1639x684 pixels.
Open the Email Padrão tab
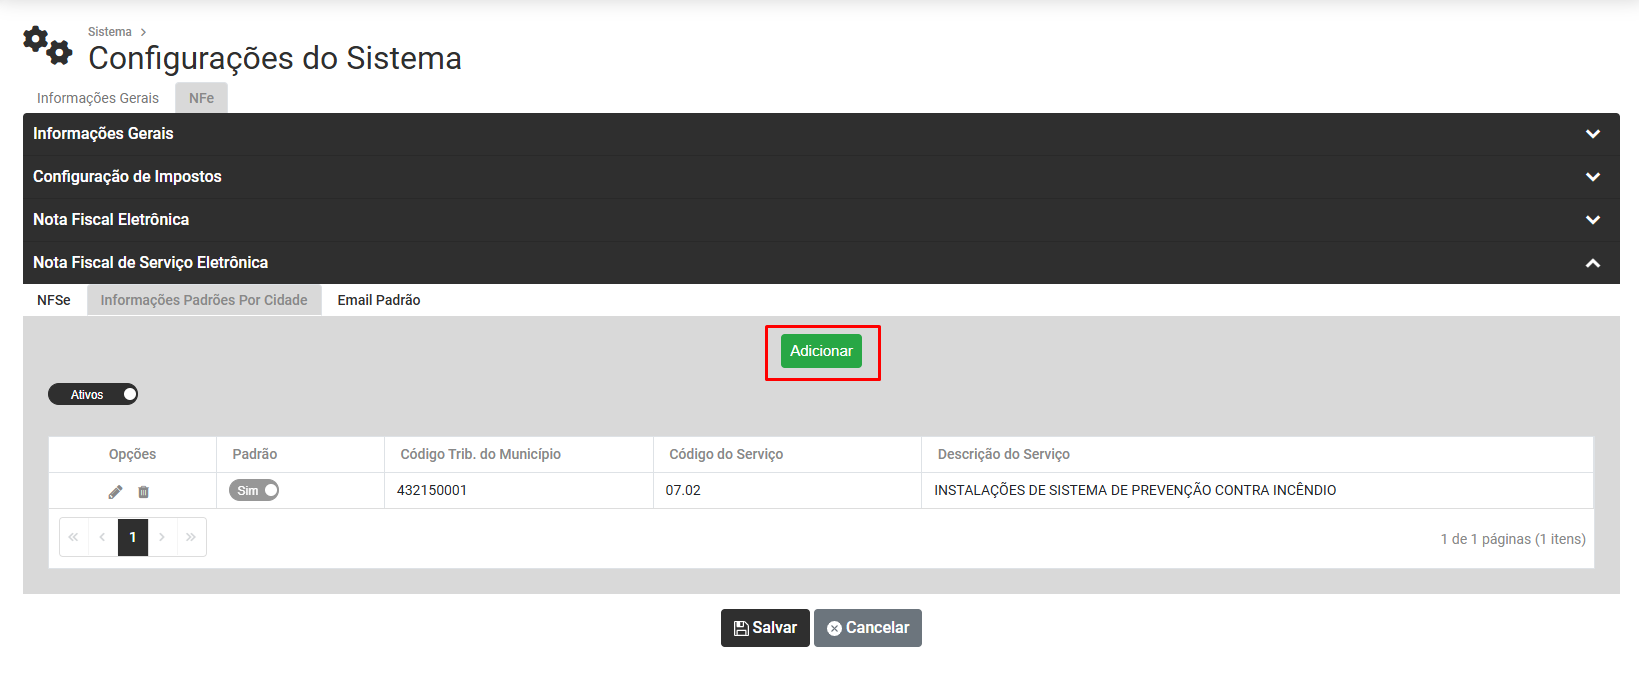click(378, 300)
